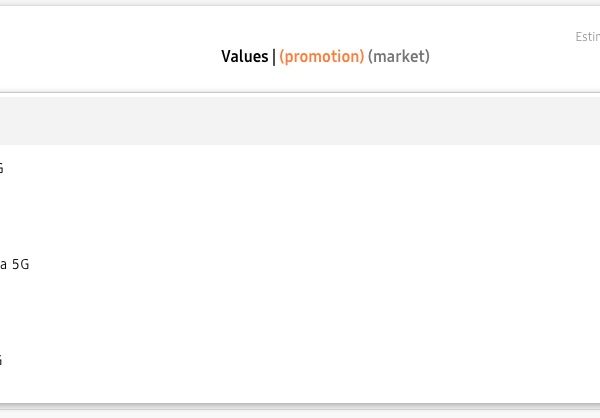Click the bottom shadow edge of the table
This screenshot has height=418, width=600.
[300, 405]
